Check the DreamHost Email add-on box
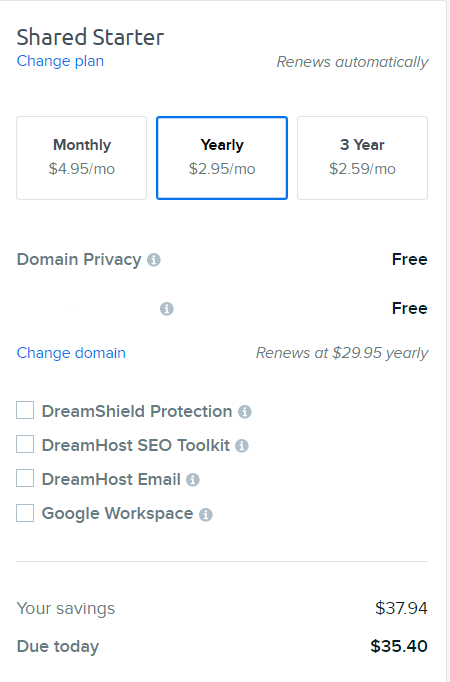This screenshot has height=682, width=450. coord(25,478)
